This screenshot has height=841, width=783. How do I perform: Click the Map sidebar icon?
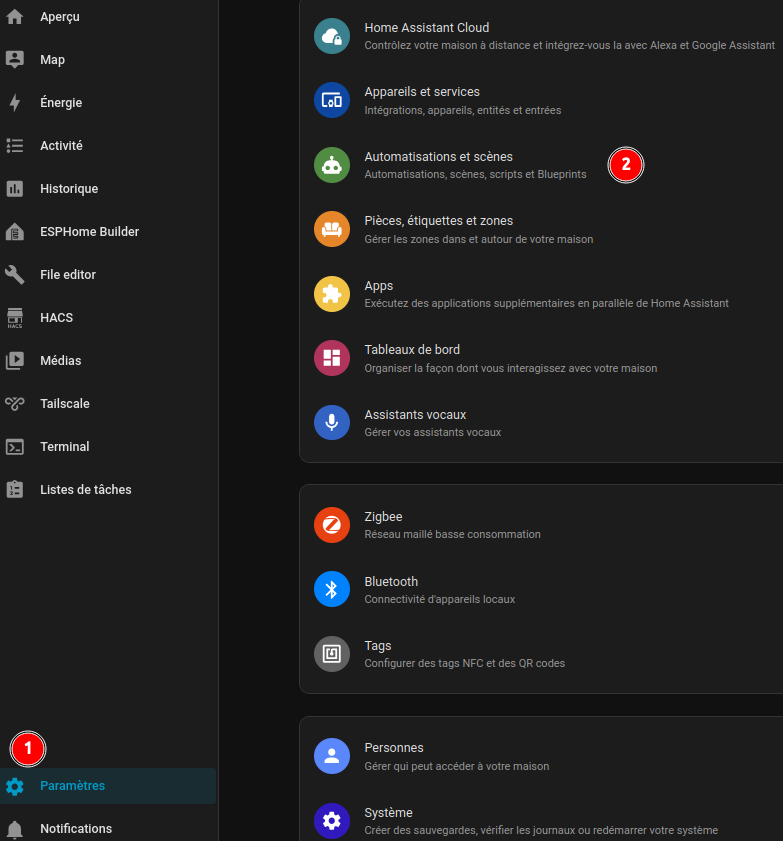14,60
